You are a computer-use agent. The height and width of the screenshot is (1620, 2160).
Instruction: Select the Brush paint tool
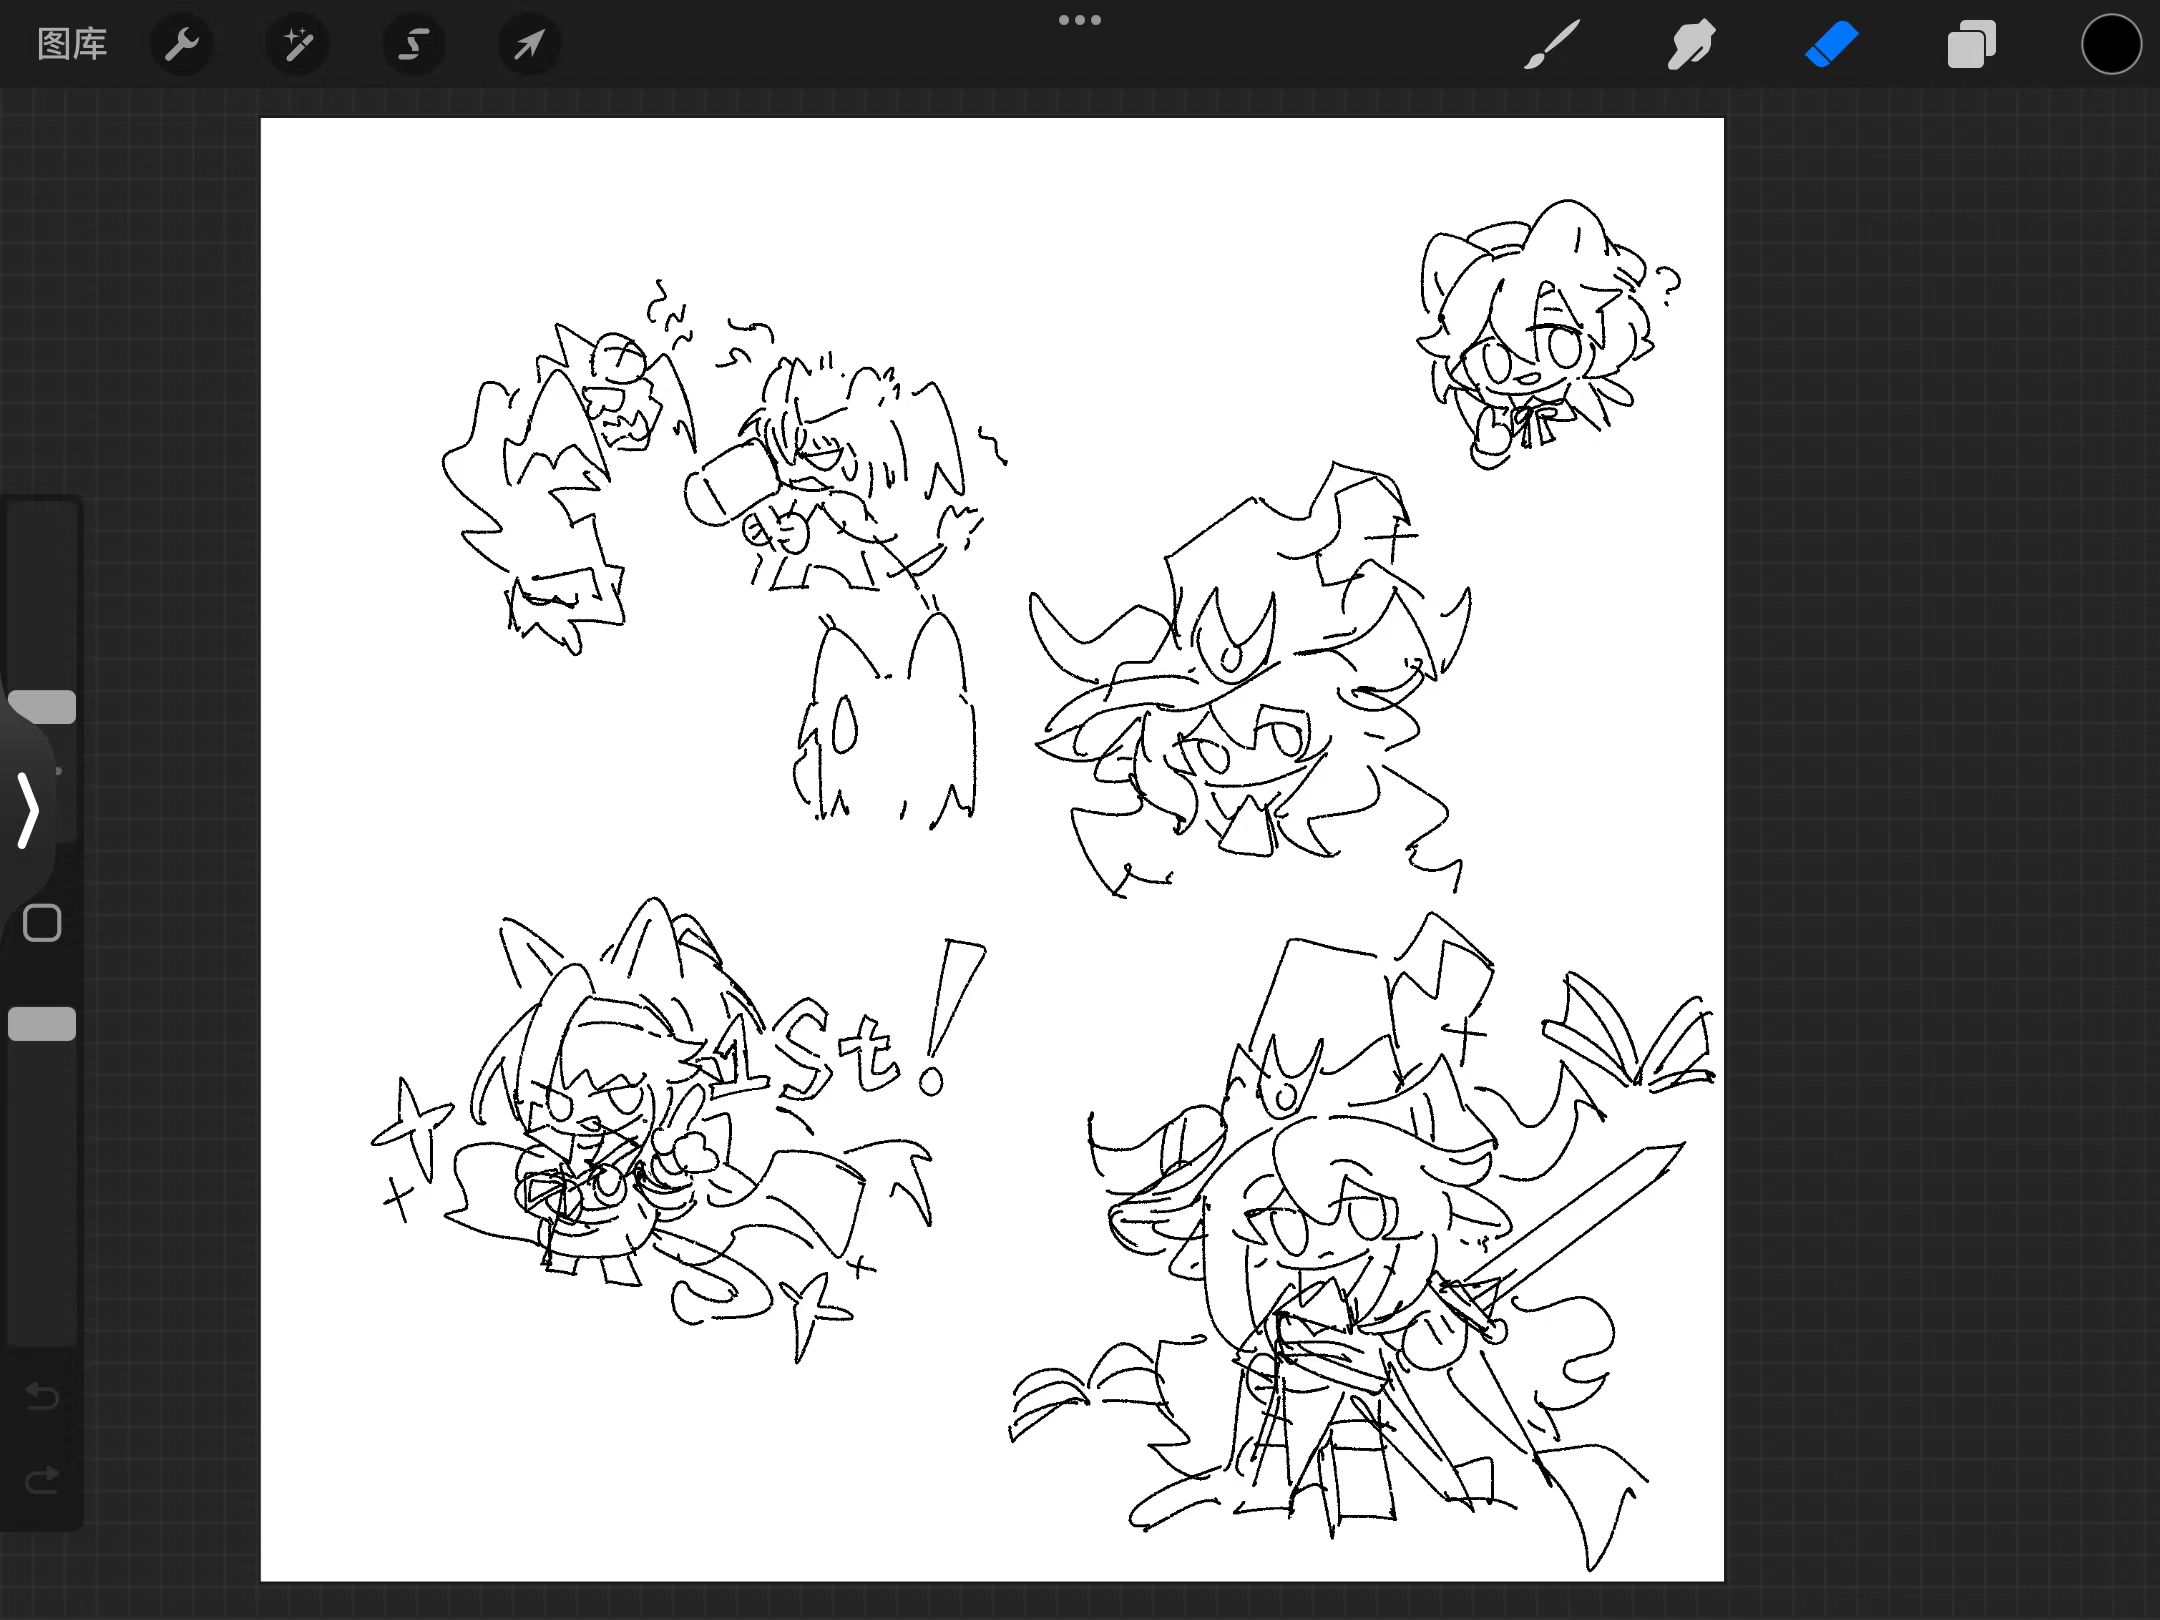(x=1551, y=45)
